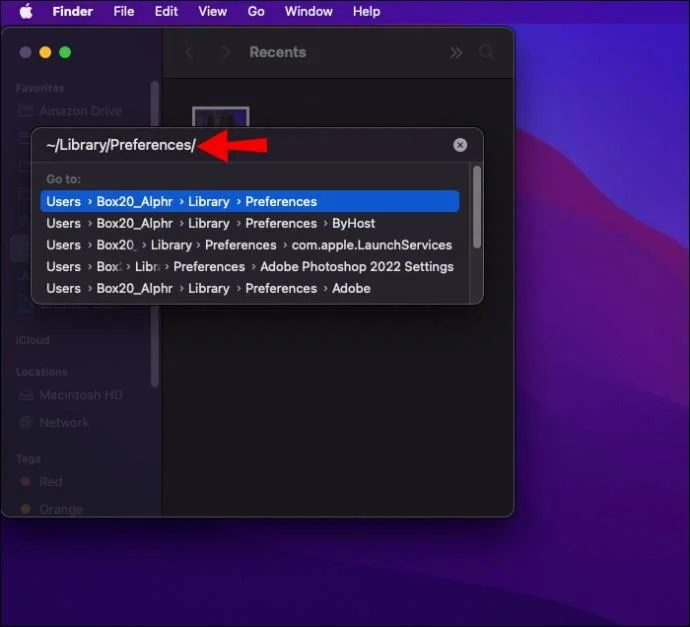
Task: Choose the suggestion ending in ByHost
Action: tap(250, 223)
